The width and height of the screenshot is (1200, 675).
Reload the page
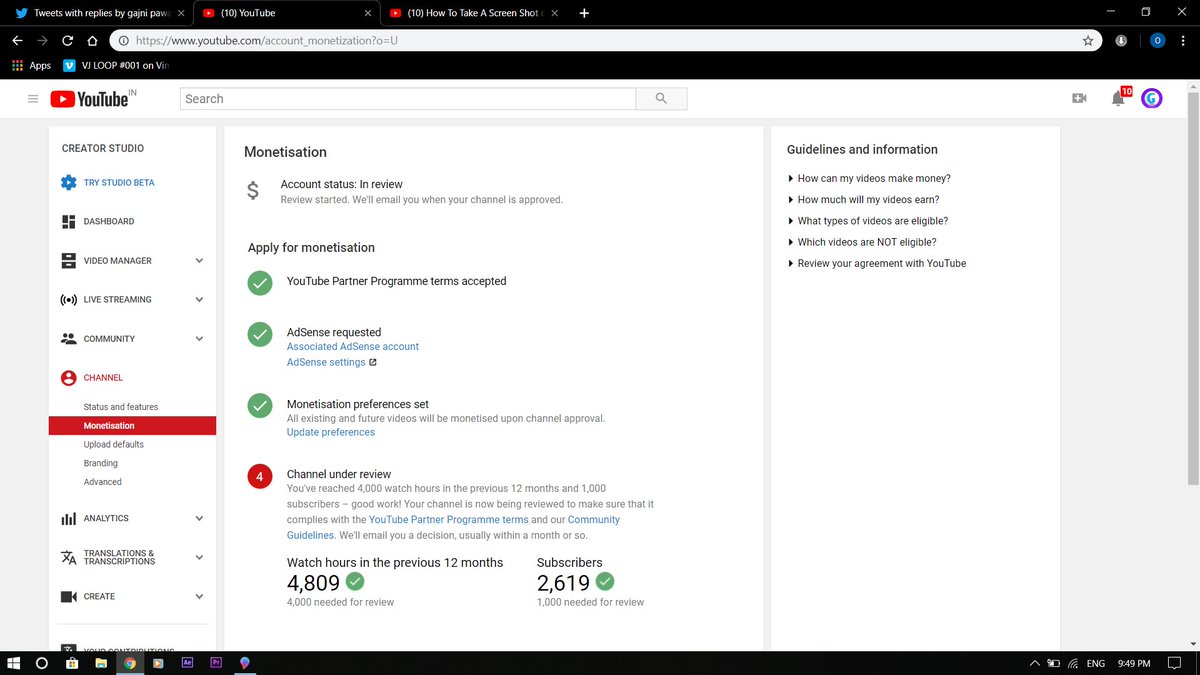(67, 41)
